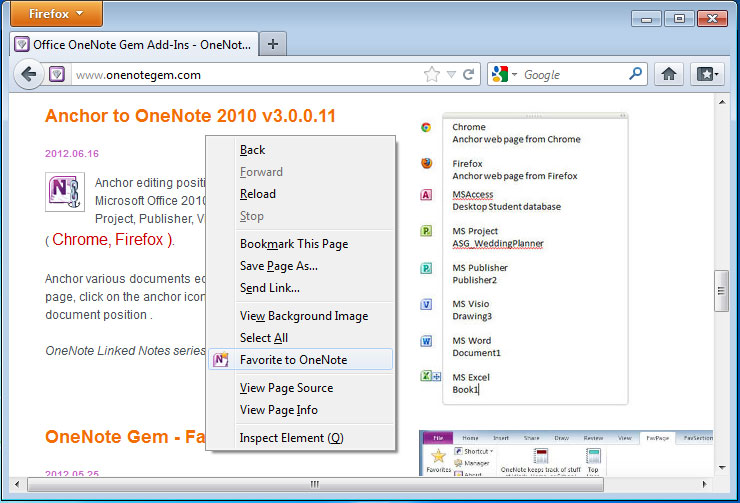
Task: Click the site identity icon beside address bar
Action: coord(57,74)
